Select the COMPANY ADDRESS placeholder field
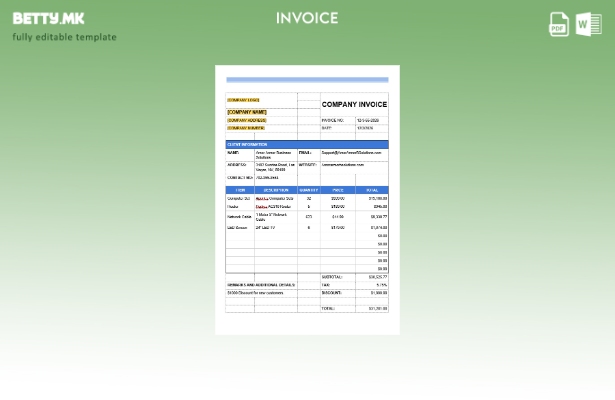 pyautogui.click(x=247, y=120)
